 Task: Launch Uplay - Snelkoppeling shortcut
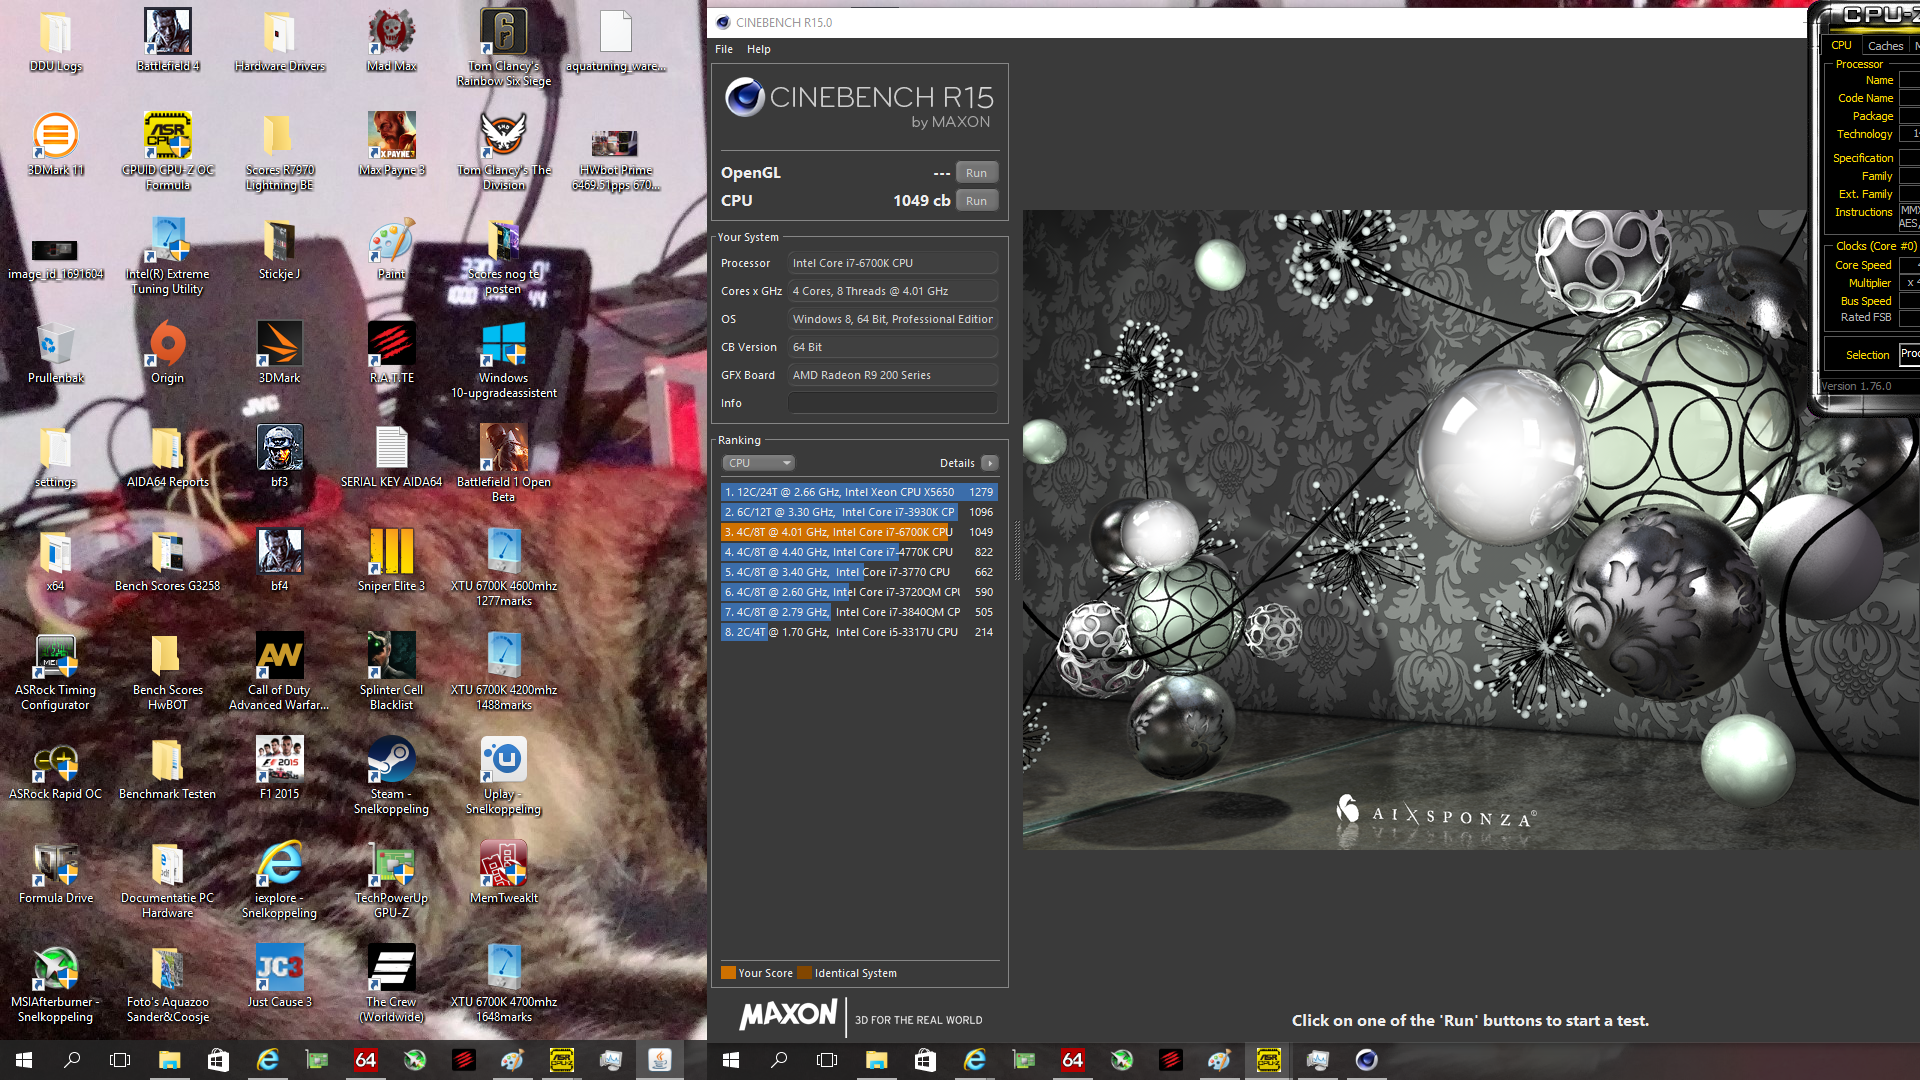[504, 774]
